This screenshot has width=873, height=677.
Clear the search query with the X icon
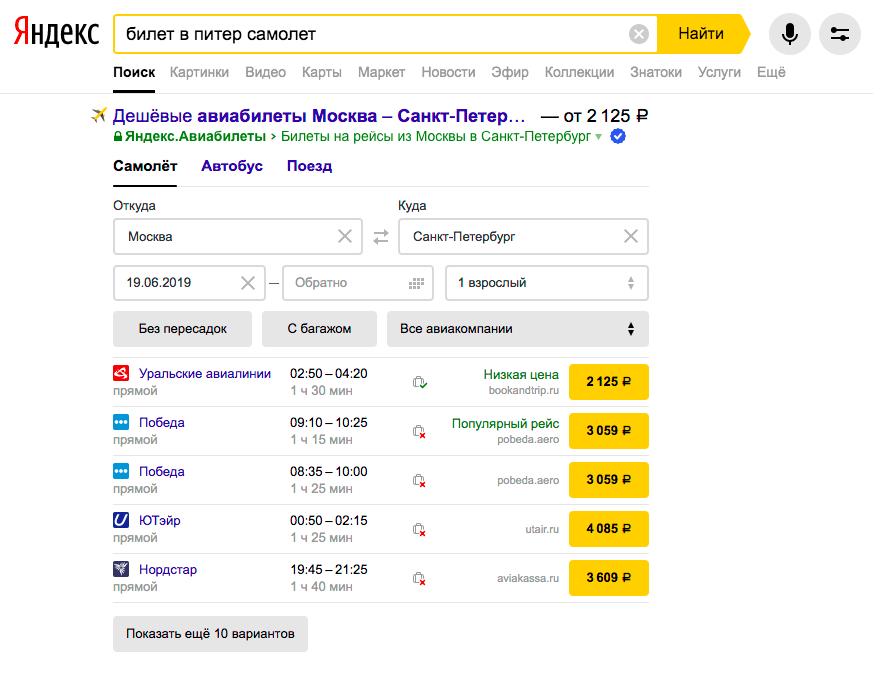(x=639, y=34)
